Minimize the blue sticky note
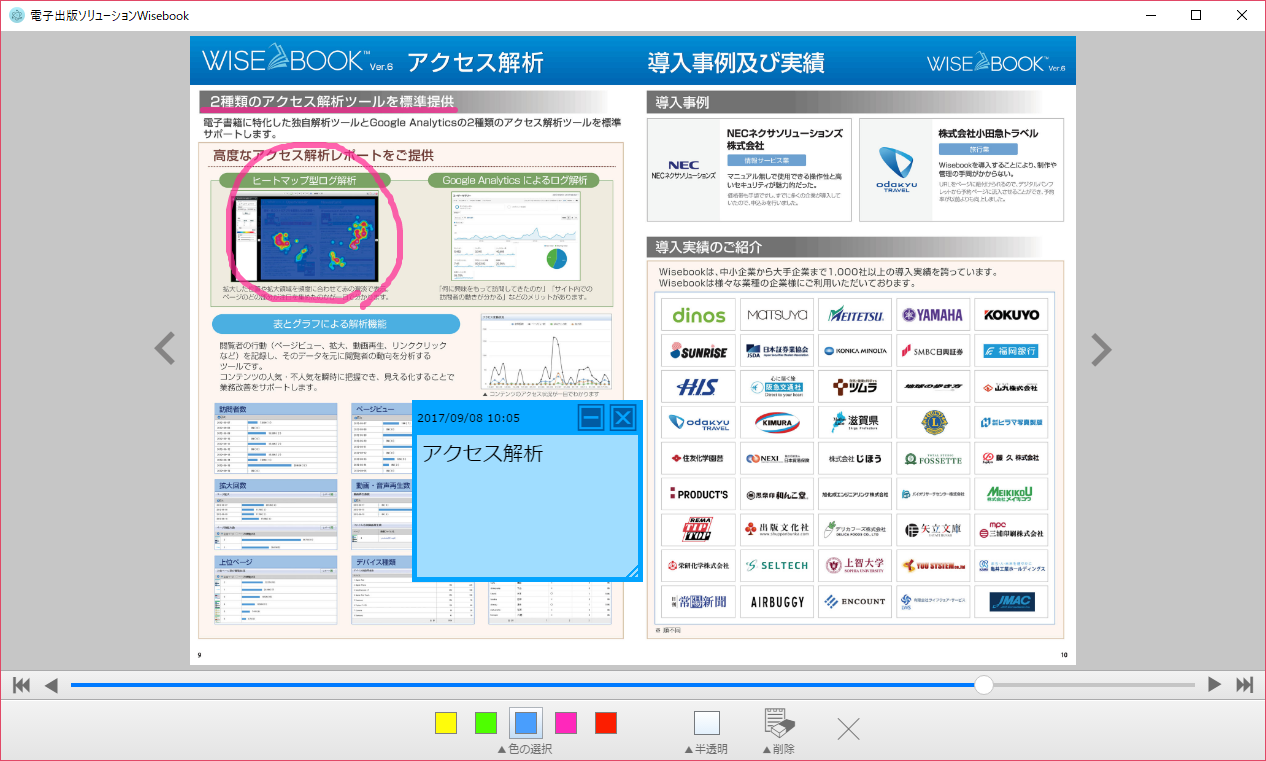The width and height of the screenshot is (1266, 761). pyautogui.click(x=591, y=418)
